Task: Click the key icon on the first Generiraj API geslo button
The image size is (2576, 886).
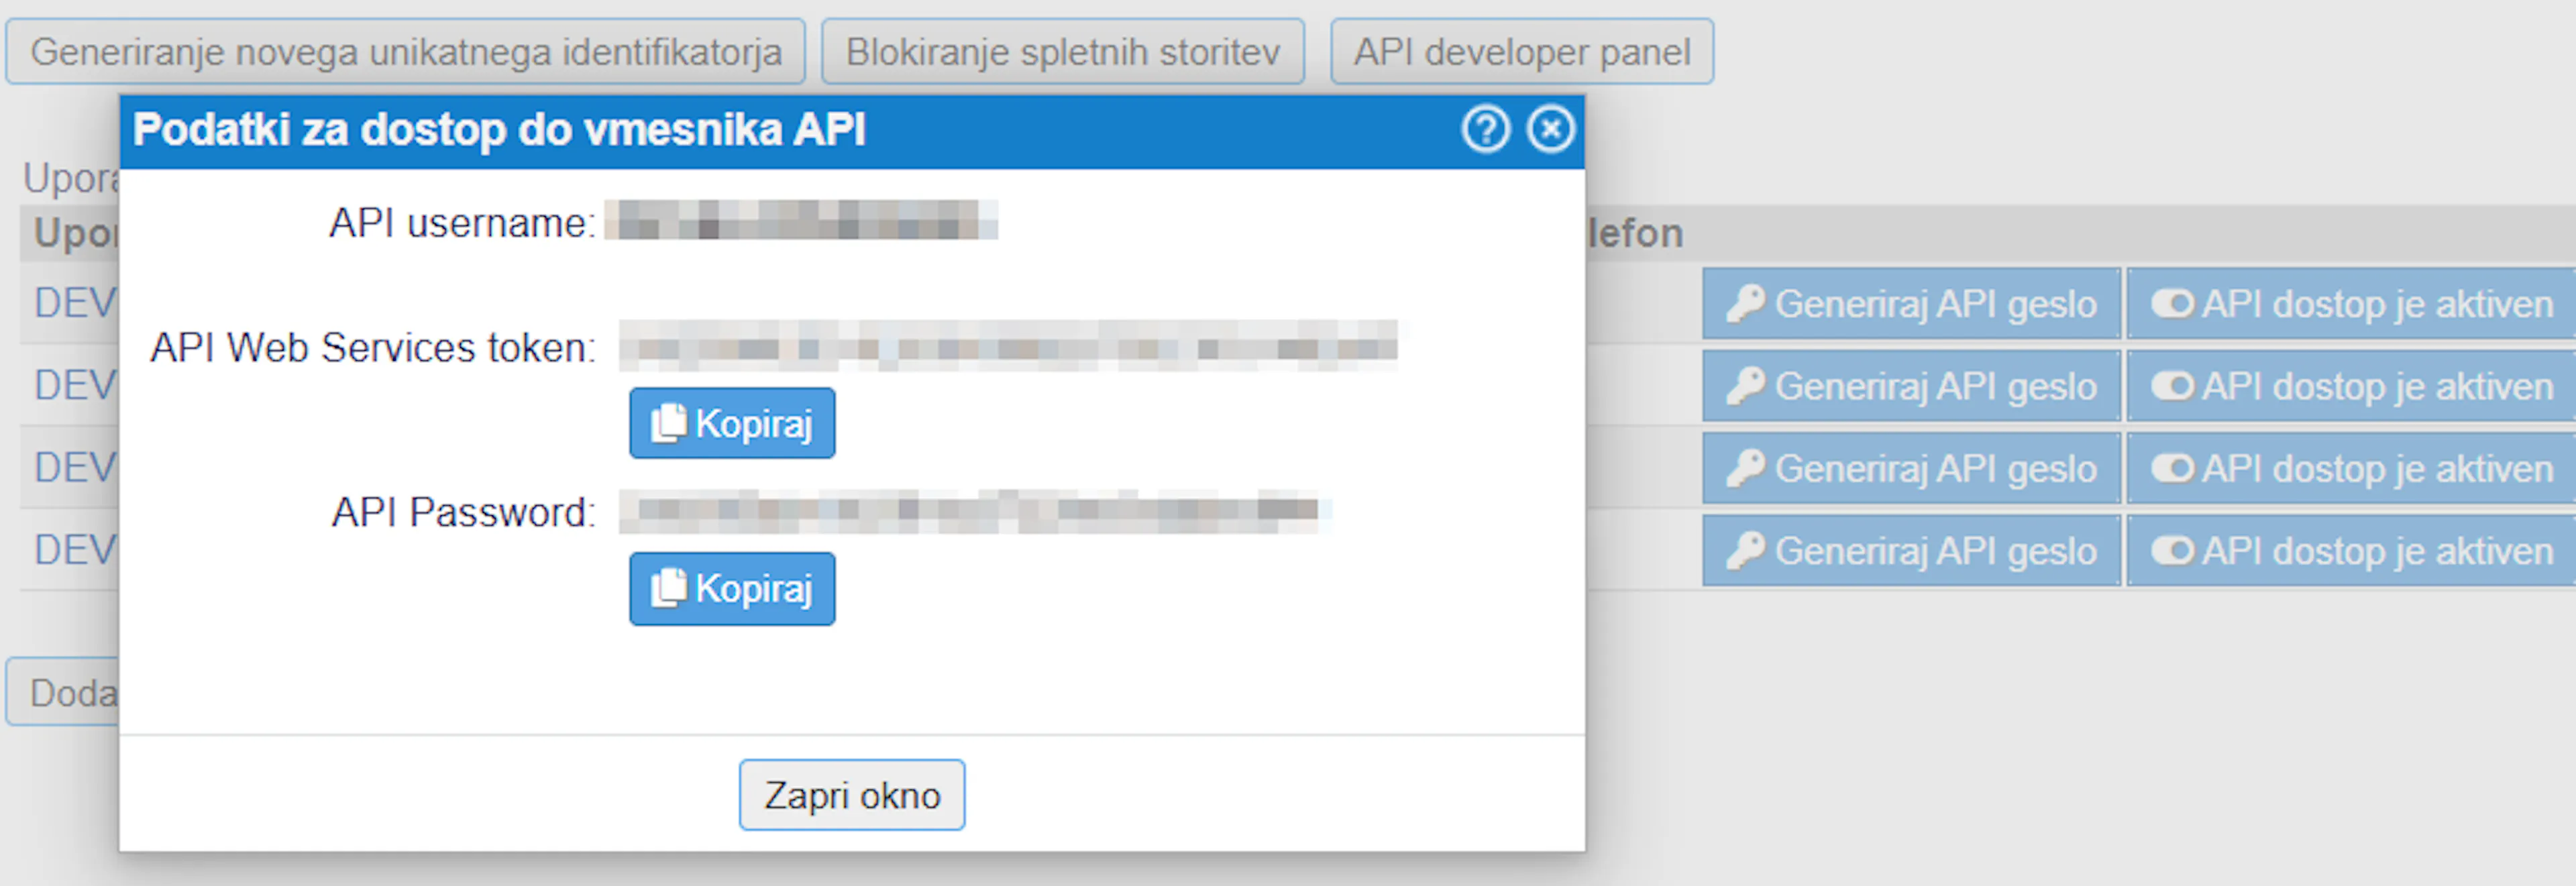Action: (x=1746, y=303)
